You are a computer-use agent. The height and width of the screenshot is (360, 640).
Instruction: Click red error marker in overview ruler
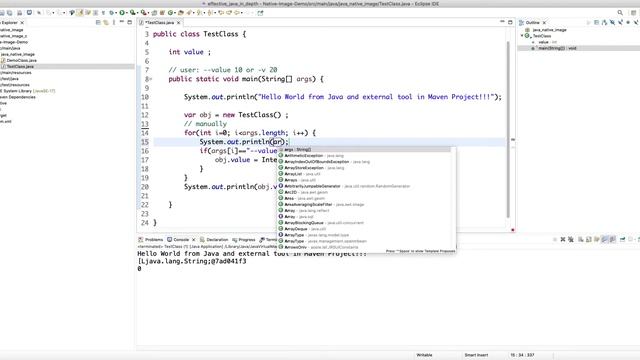tap(513, 230)
